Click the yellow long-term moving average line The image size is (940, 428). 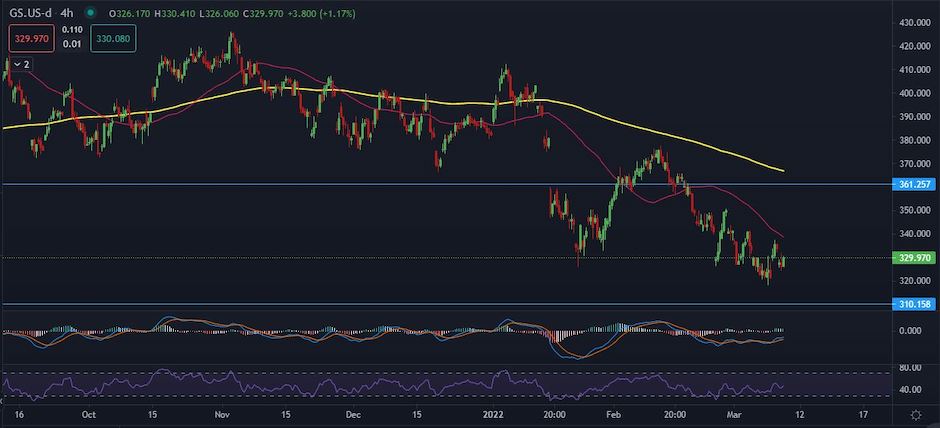[x=650, y=131]
